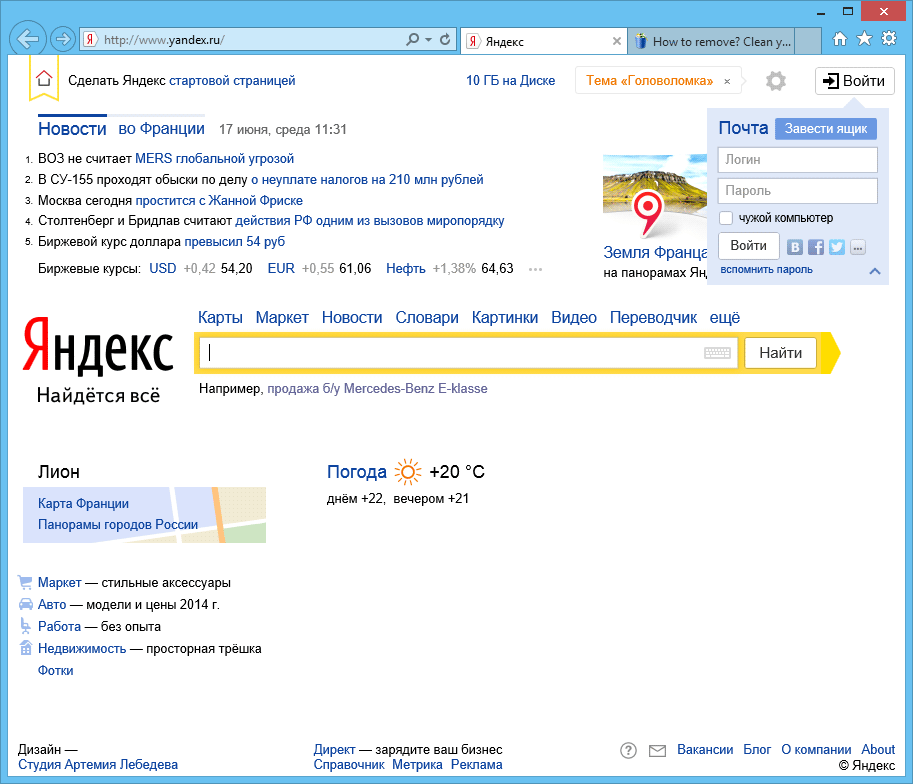This screenshot has height=784, width=913.
Task: Tick the чужой компьютер checkbox
Action: 726,218
